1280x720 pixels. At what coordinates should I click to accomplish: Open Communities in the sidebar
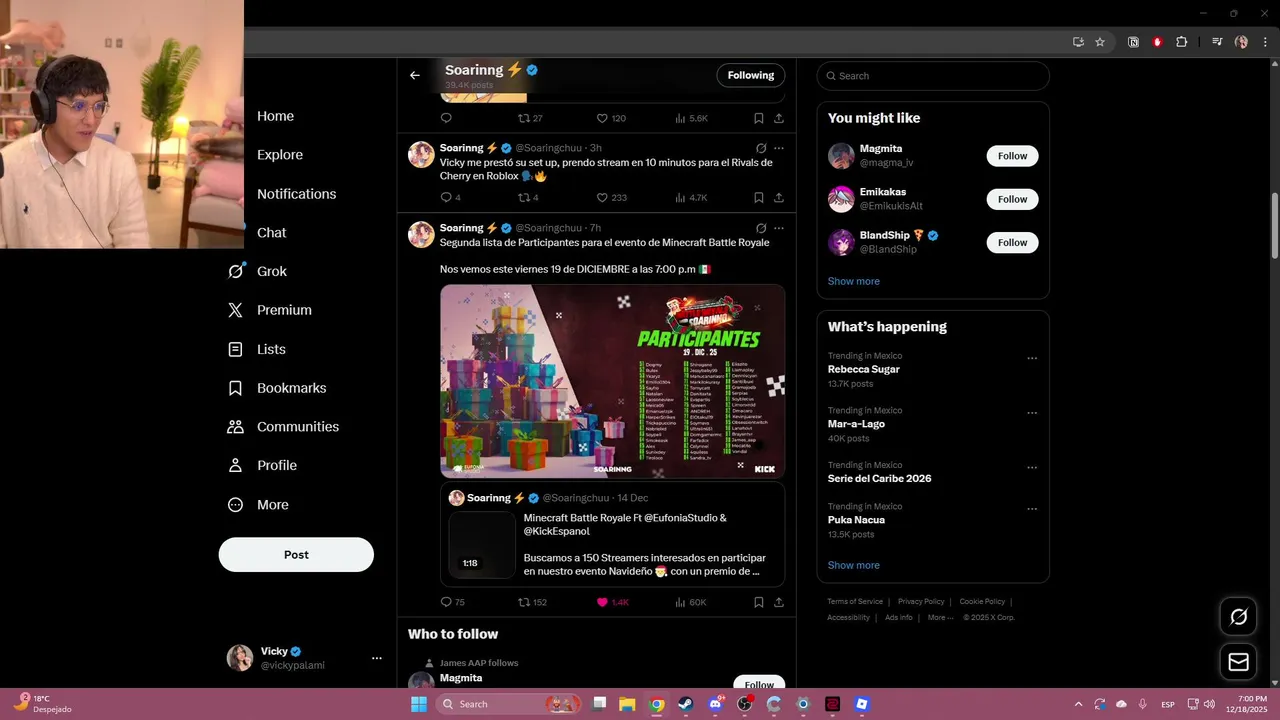pyautogui.click(x=283, y=426)
